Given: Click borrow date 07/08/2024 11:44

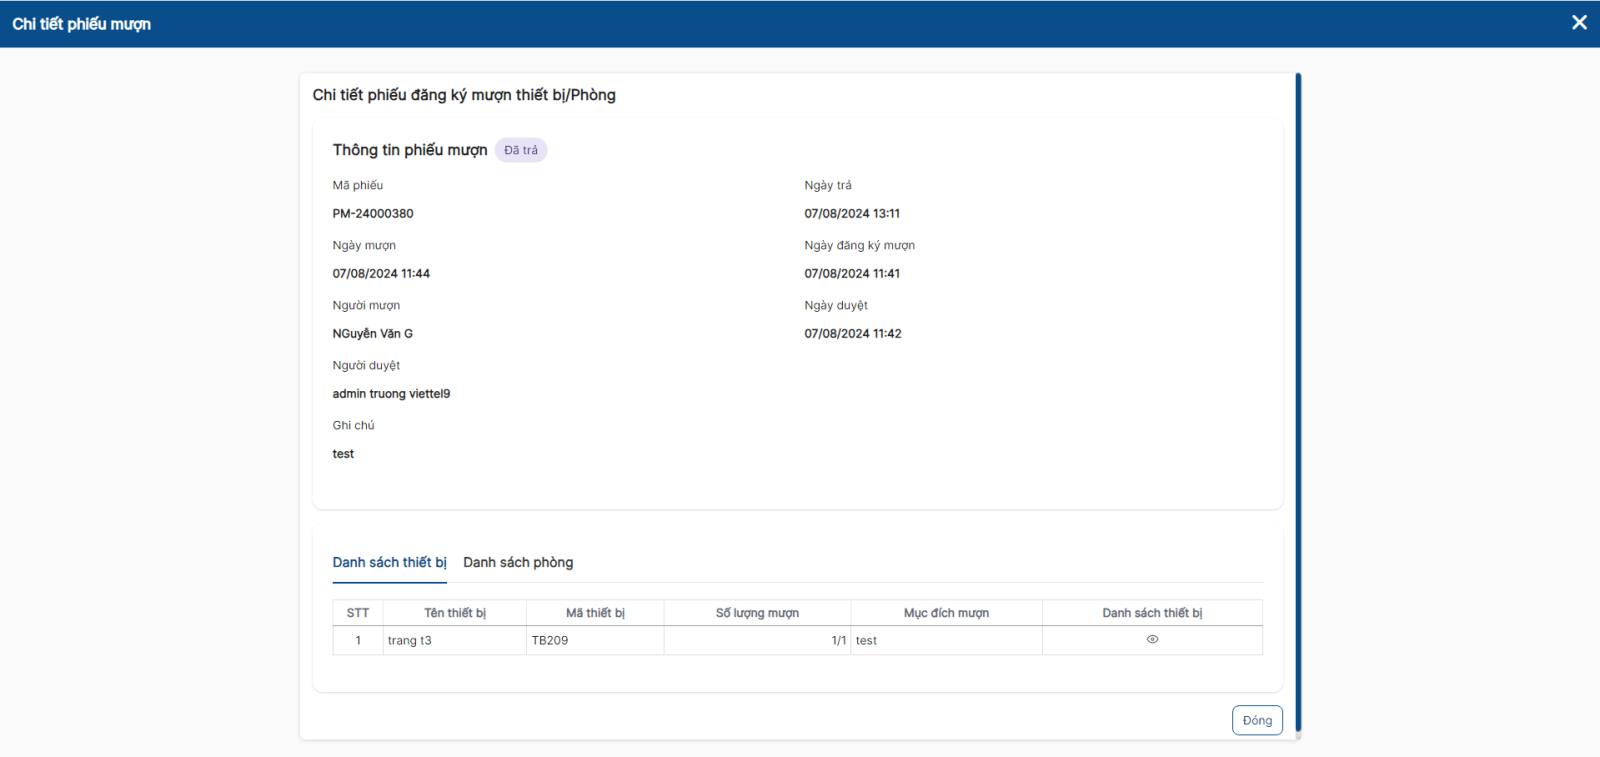Looking at the screenshot, I should 381,274.
